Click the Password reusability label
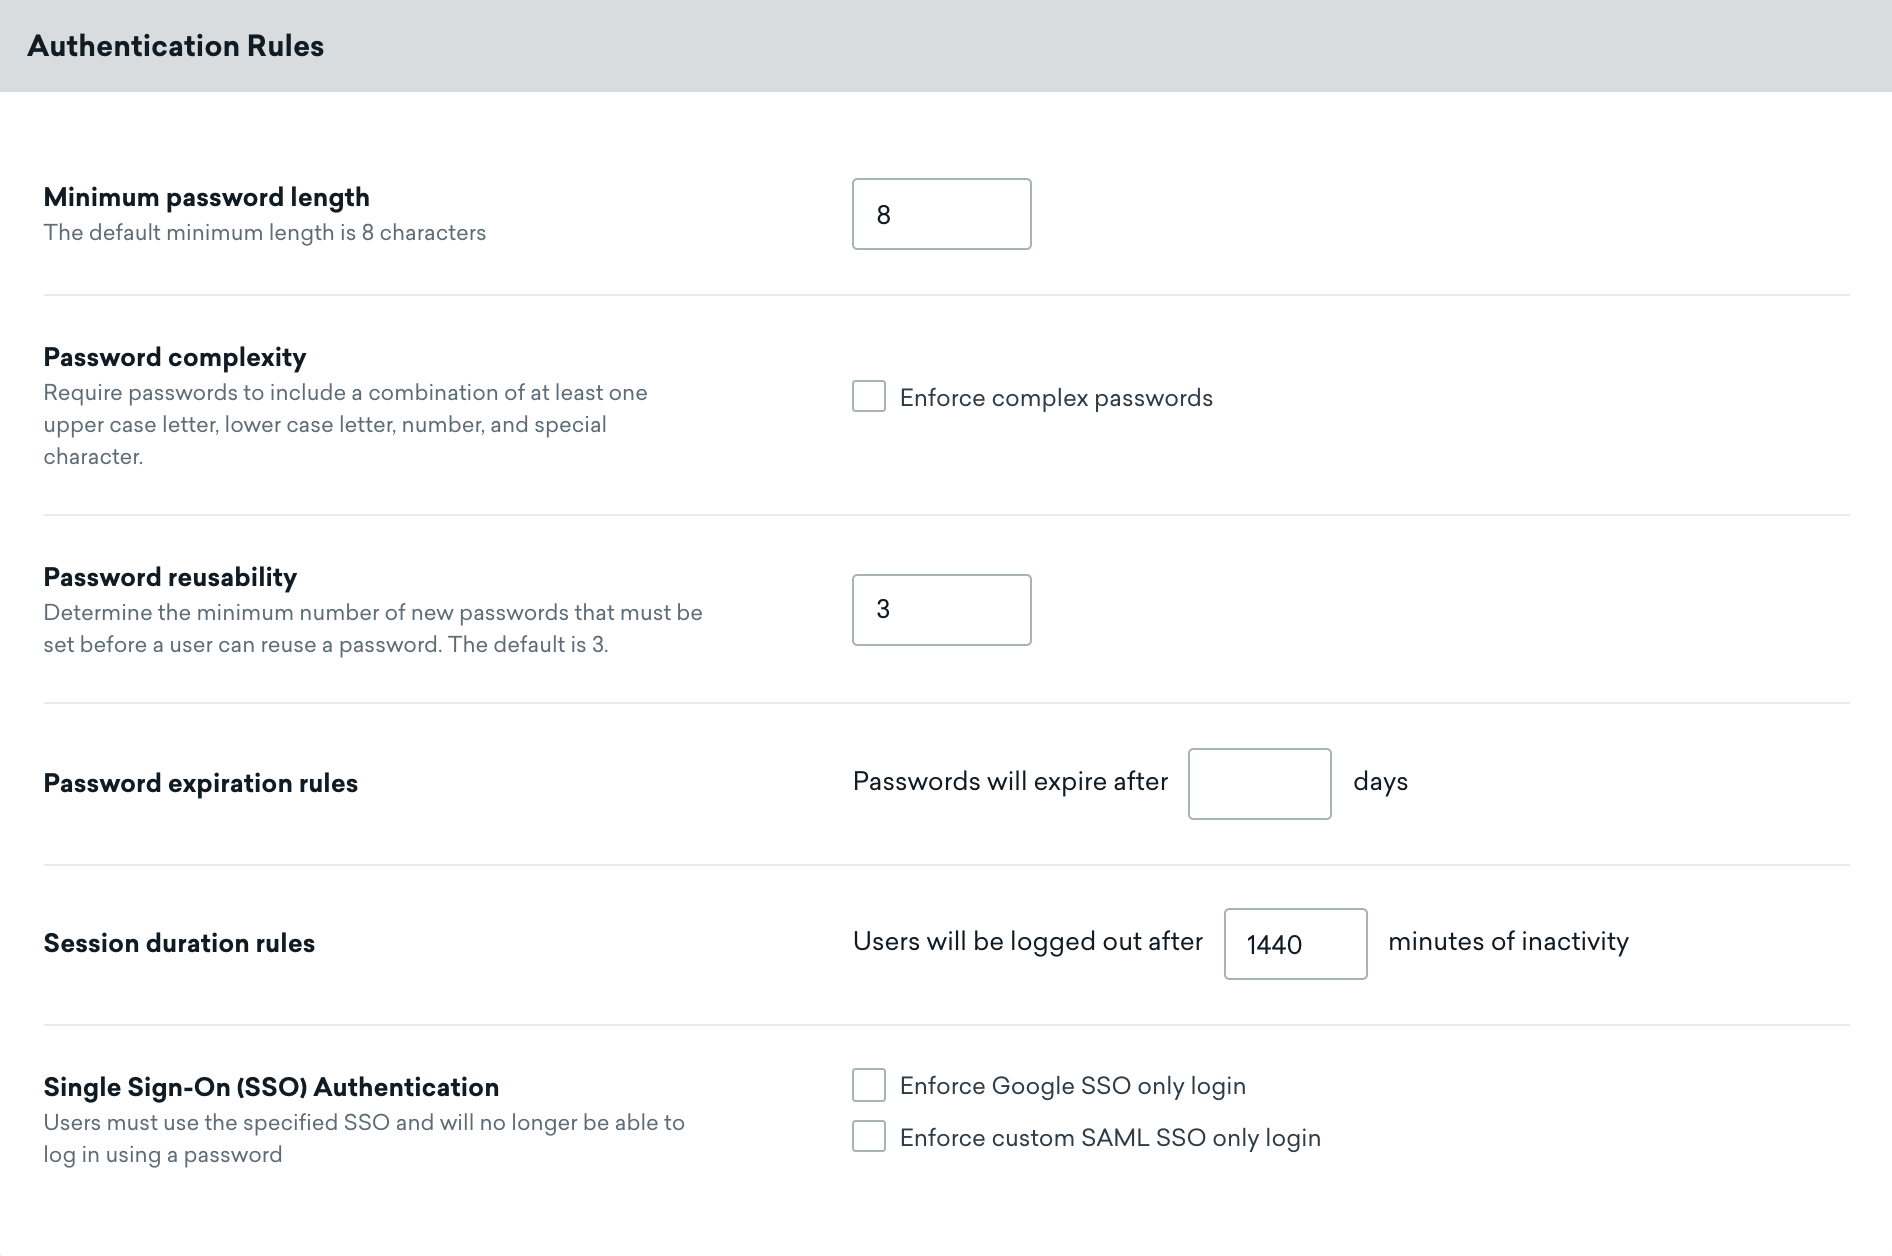 [170, 577]
